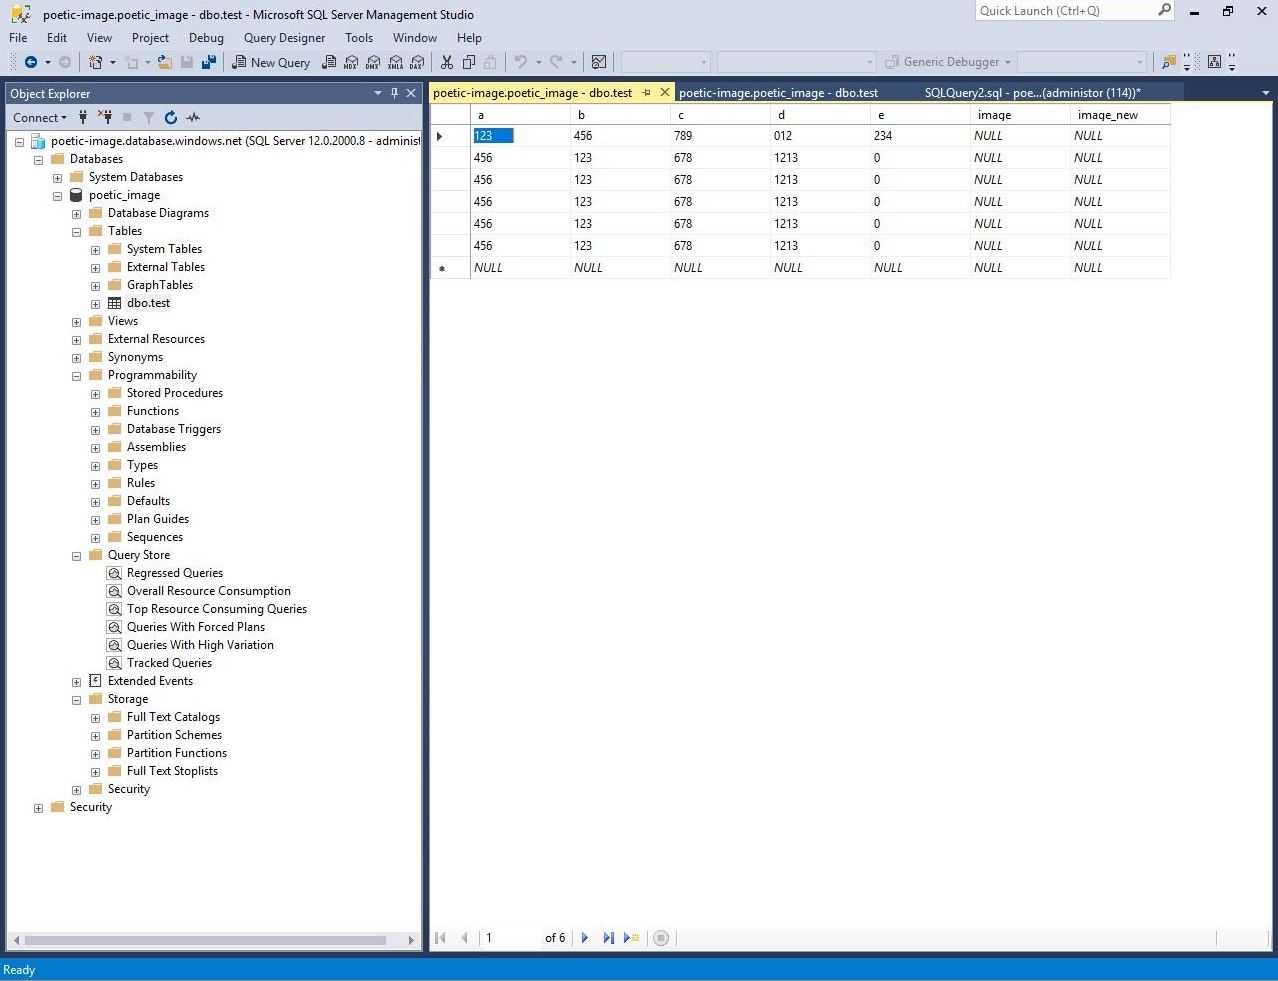This screenshot has height=981, width=1278.
Task: Expand the top-level Security folder
Action: point(38,807)
